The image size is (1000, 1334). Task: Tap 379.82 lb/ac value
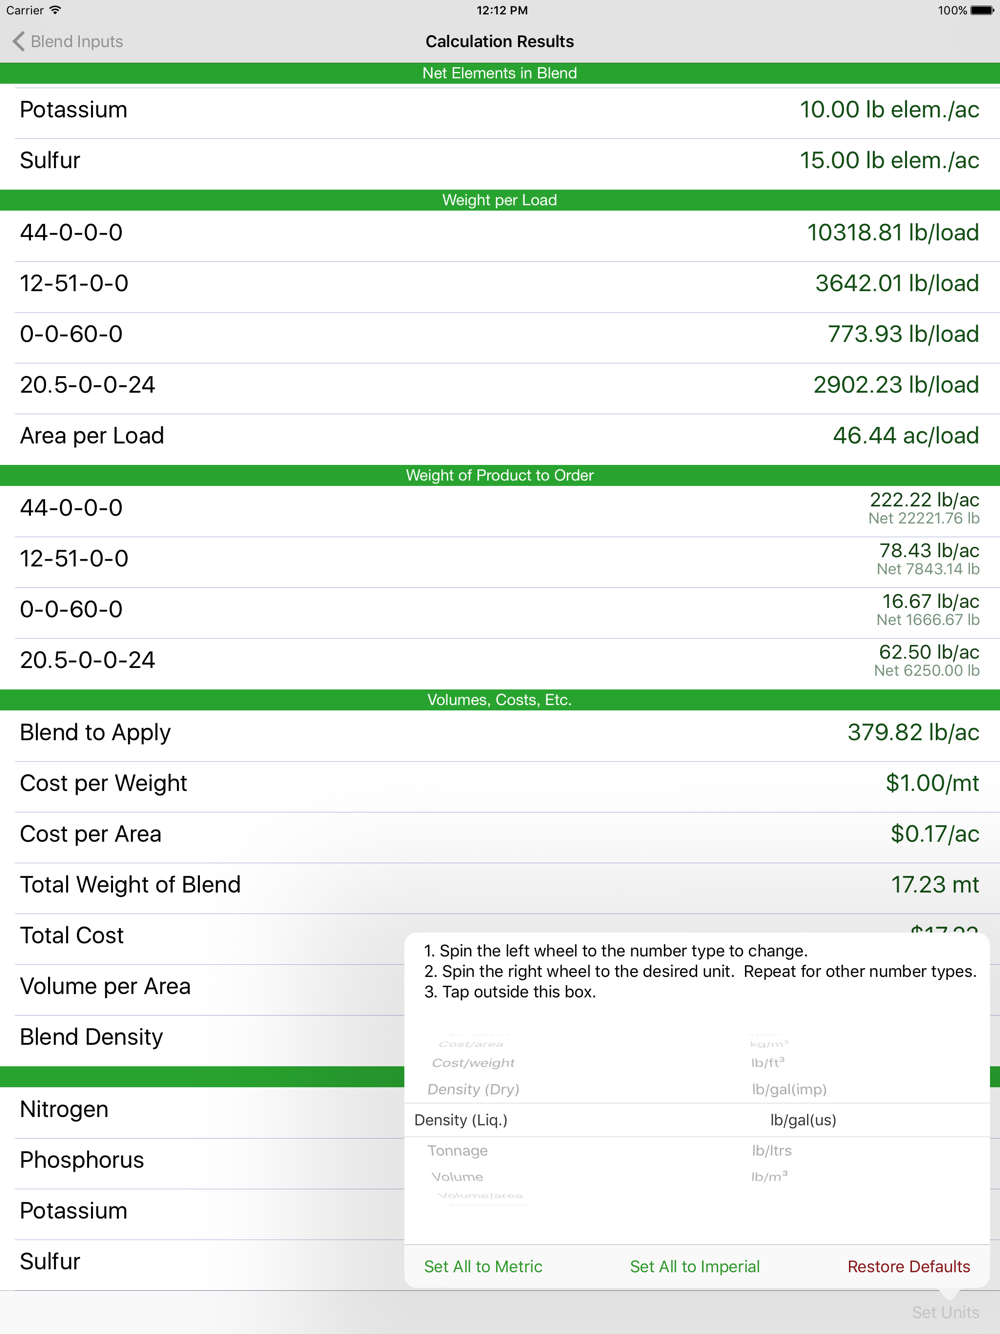coord(913,733)
